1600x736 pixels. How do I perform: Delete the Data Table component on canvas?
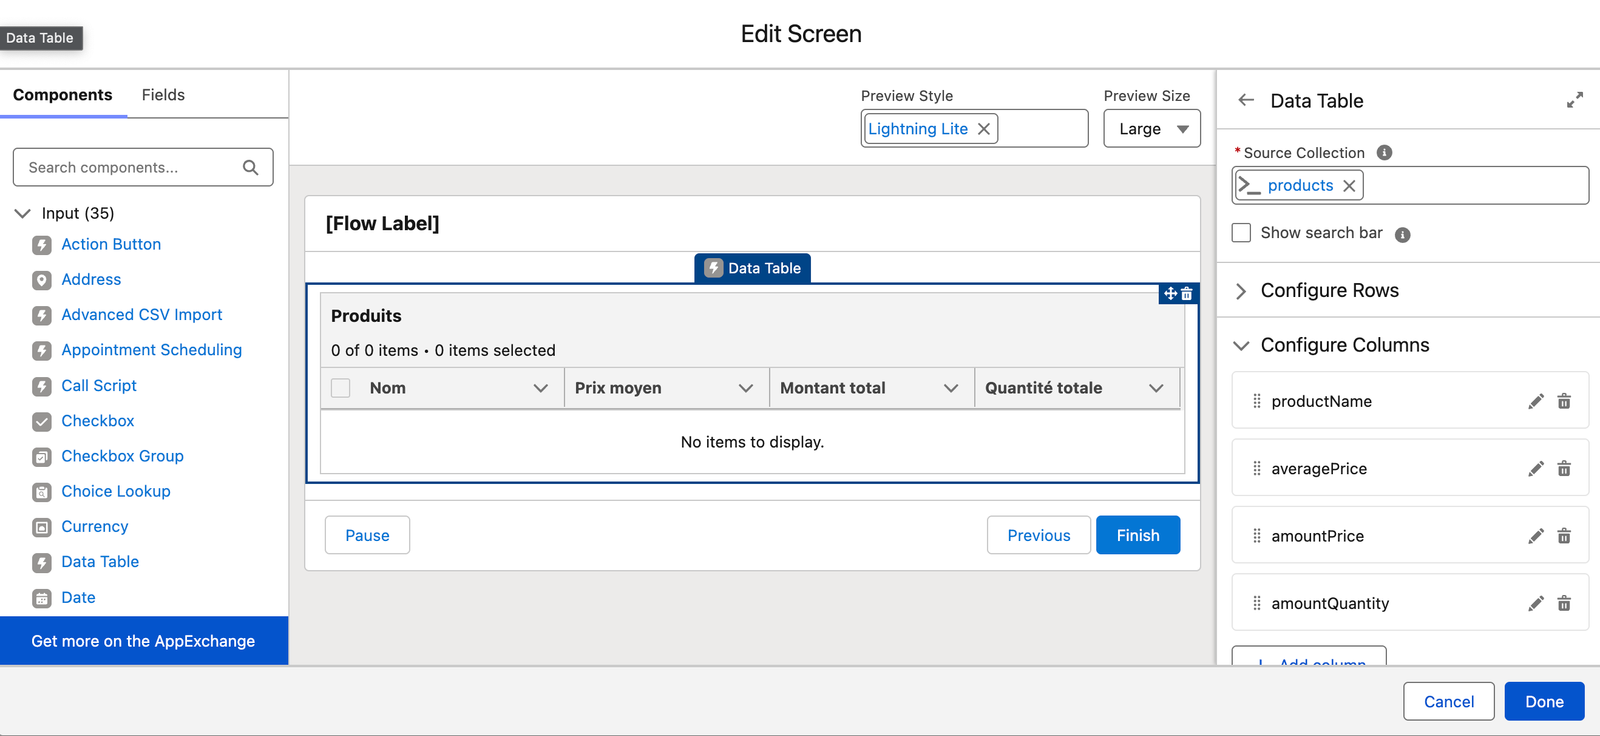pos(1187,294)
